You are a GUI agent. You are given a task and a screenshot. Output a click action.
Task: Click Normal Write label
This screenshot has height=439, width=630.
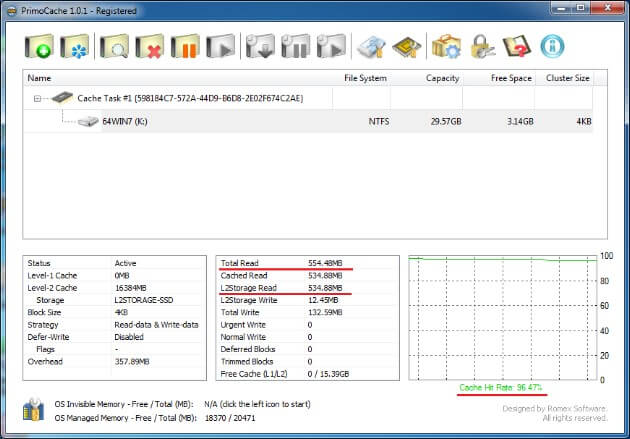tap(243, 337)
